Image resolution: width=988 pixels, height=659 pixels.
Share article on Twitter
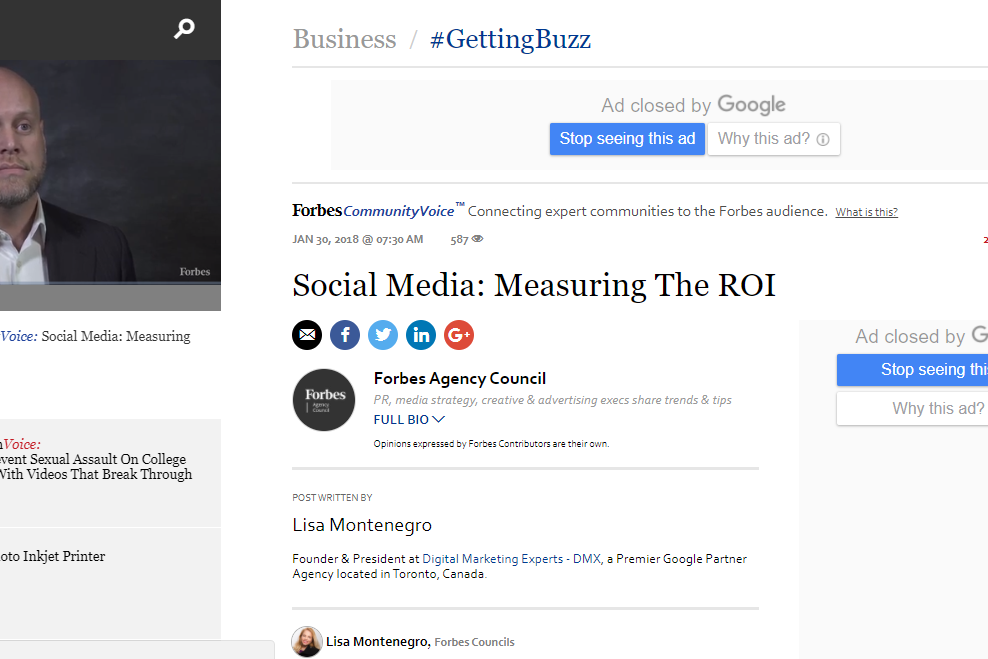pos(383,335)
